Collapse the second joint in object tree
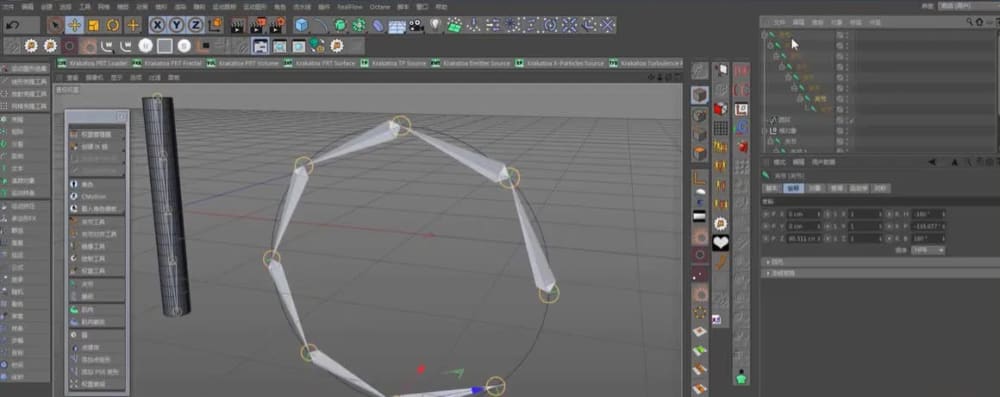Viewport: 1000px width, 397px height. click(770, 45)
